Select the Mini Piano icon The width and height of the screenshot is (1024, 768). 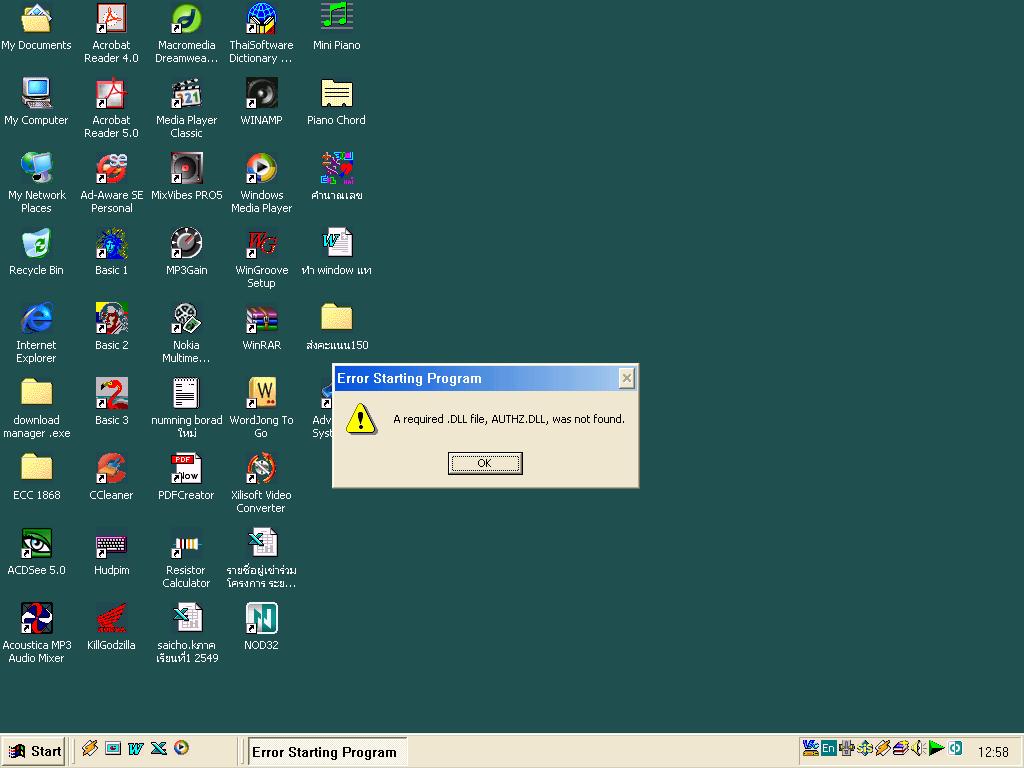336,27
